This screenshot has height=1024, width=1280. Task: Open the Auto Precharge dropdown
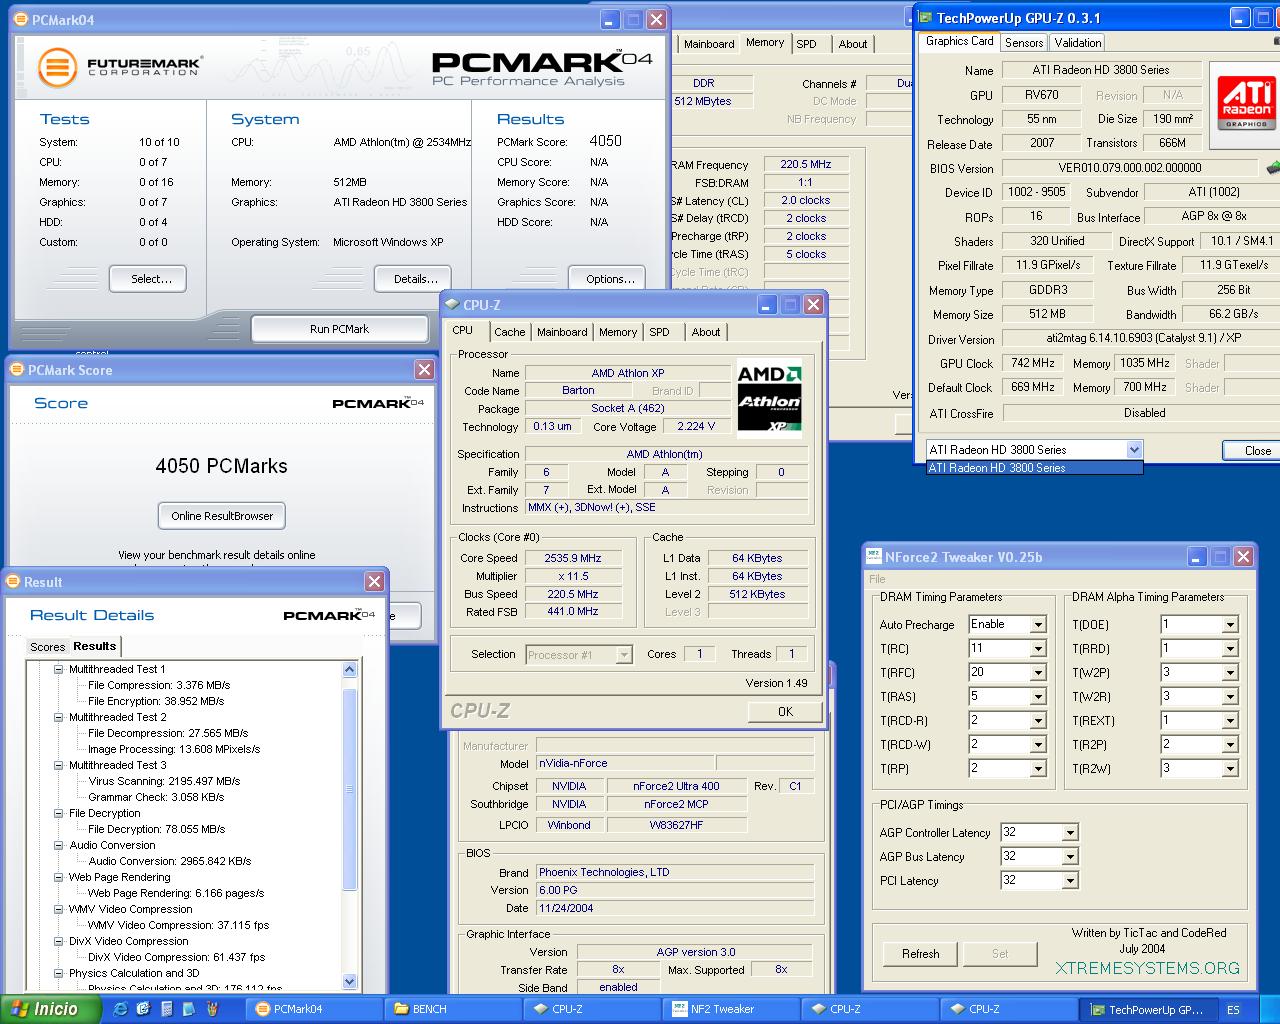tap(1038, 625)
